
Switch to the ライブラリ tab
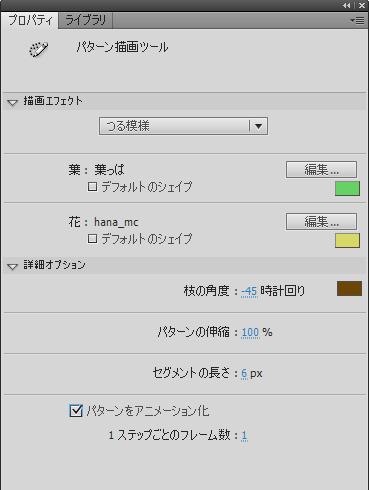[x=85, y=20]
